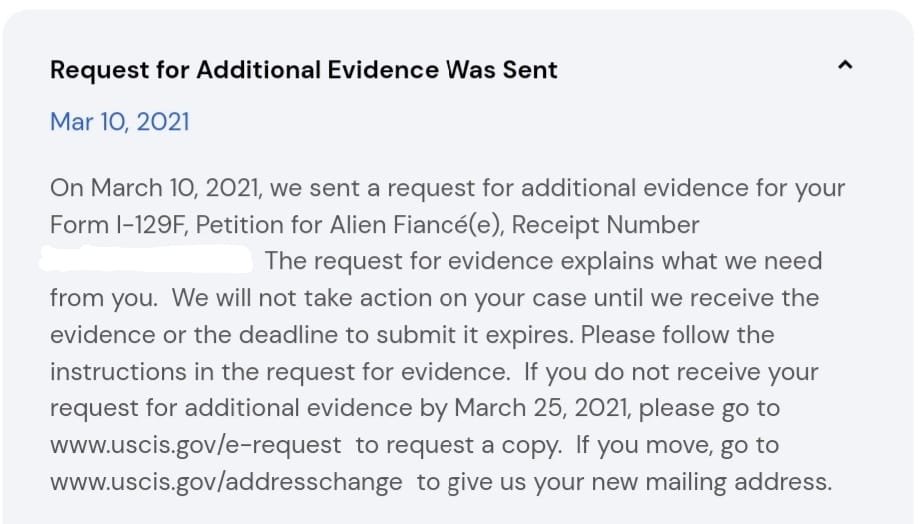This screenshot has width=921, height=524.
Task: Click 'If you move, go to' text
Action: coord(677,445)
